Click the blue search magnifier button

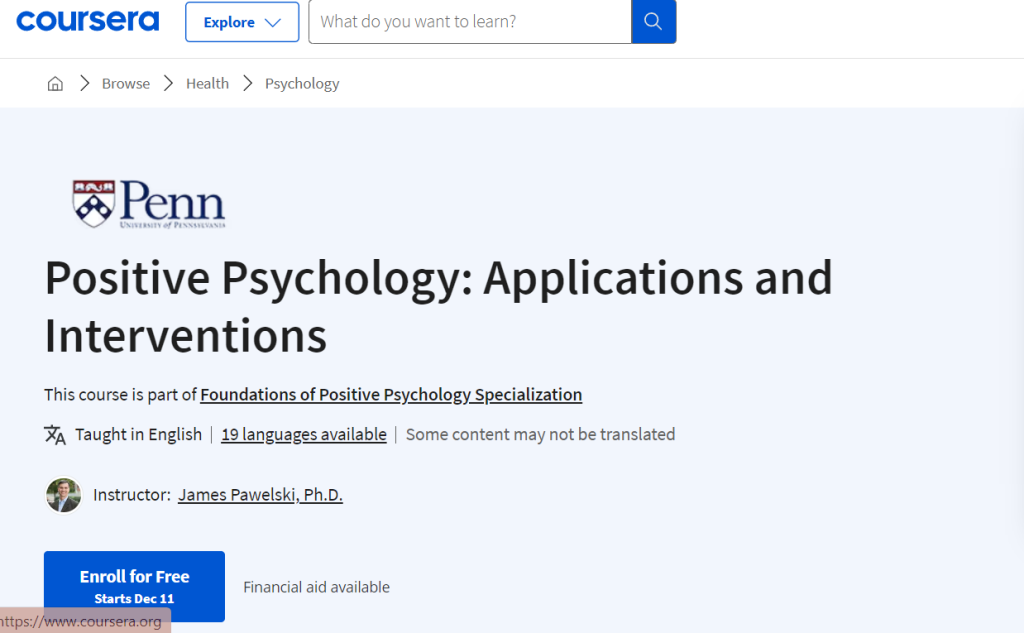pos(653,22)
